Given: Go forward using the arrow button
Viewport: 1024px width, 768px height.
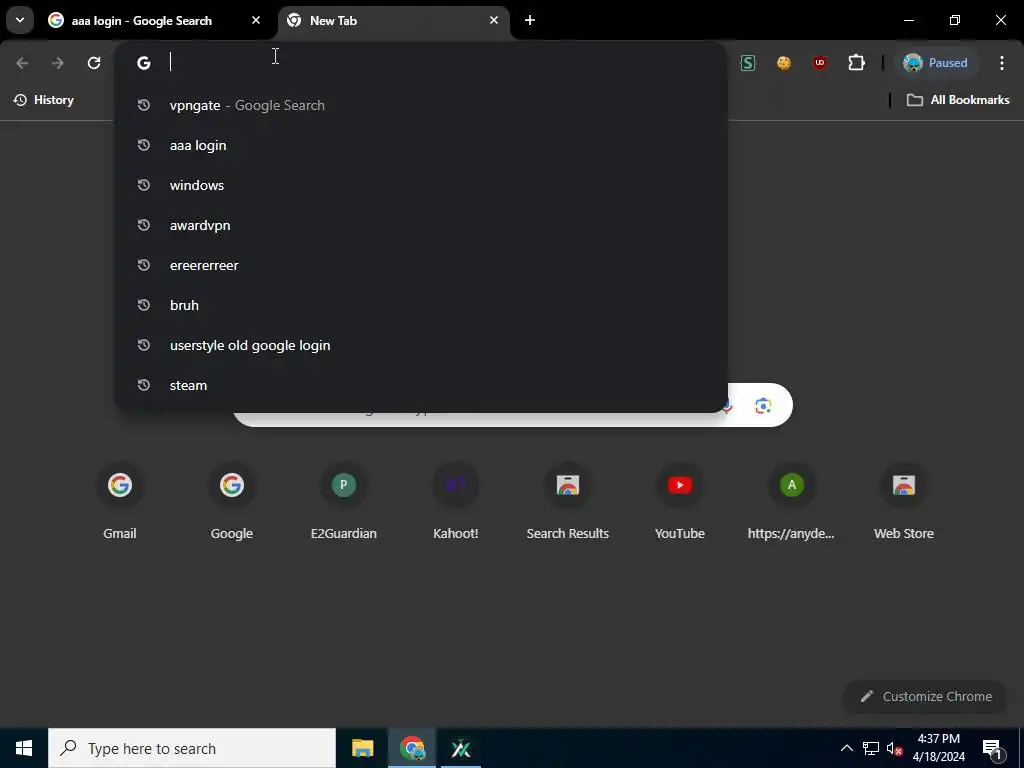Looking at the screenshot, I should point(58,63).
